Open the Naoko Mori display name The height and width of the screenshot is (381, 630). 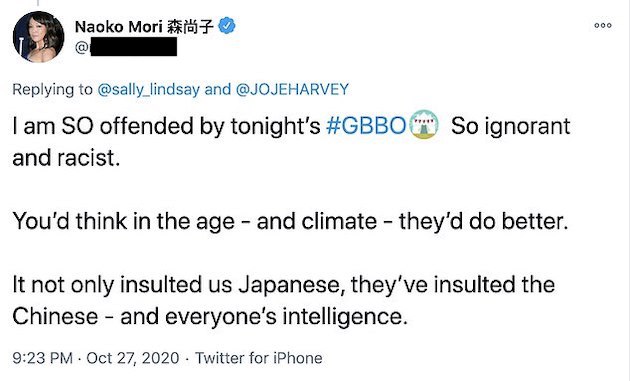coord(119,27)
